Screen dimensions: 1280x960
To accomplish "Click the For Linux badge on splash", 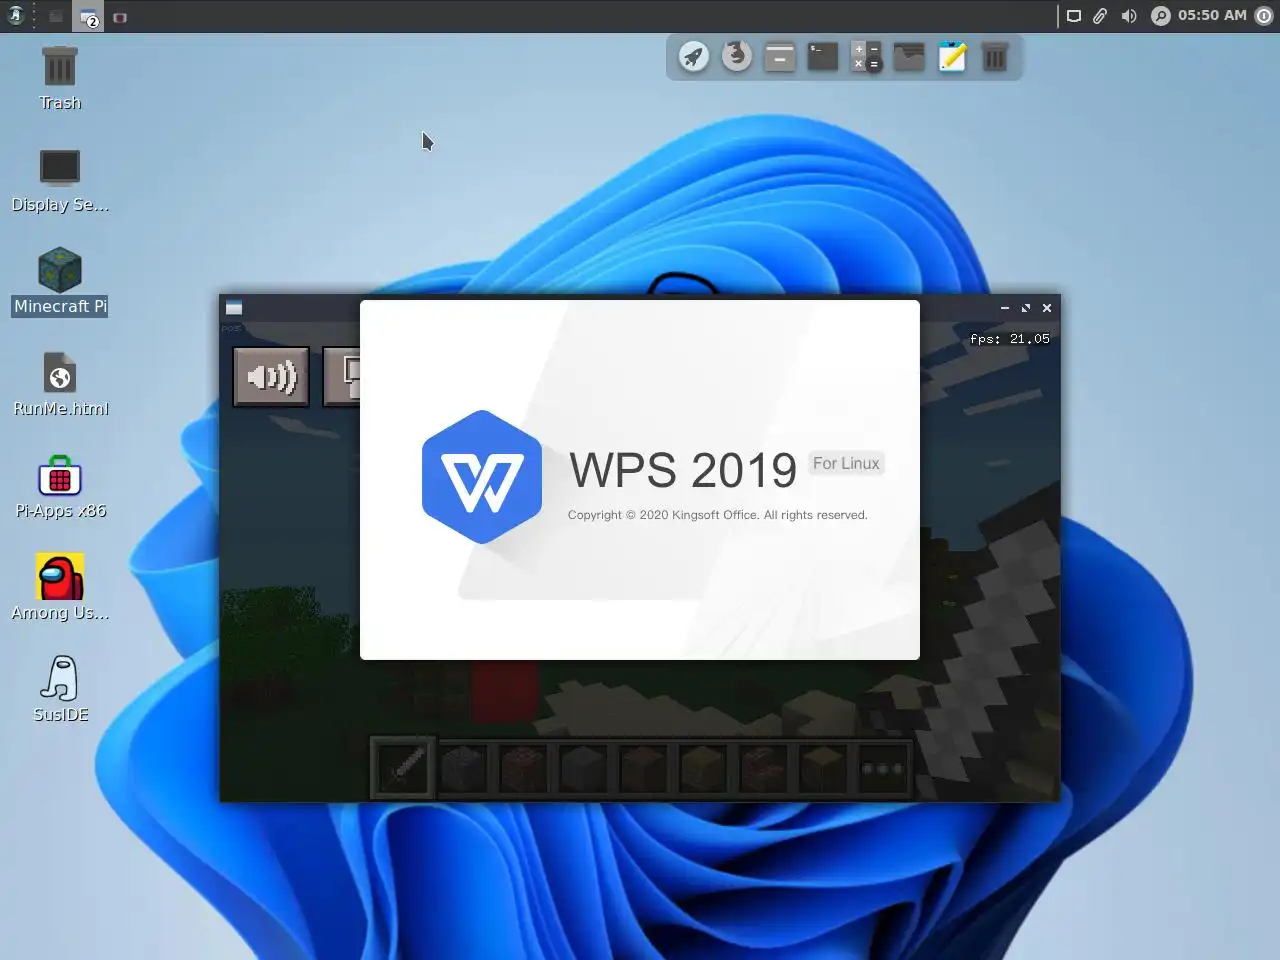I will [x=846, y=463].
